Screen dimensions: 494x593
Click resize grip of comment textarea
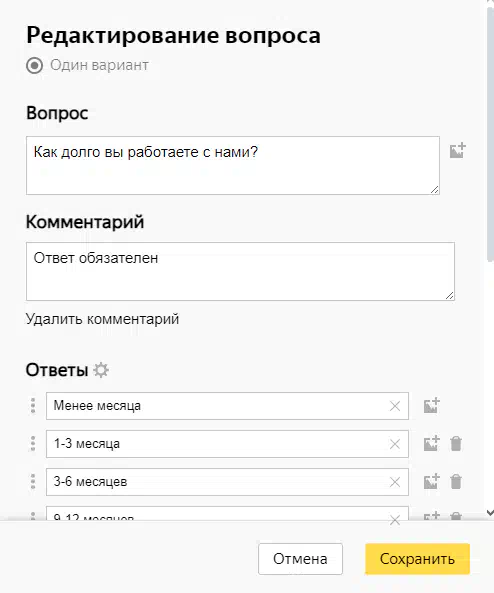[450, 296]
